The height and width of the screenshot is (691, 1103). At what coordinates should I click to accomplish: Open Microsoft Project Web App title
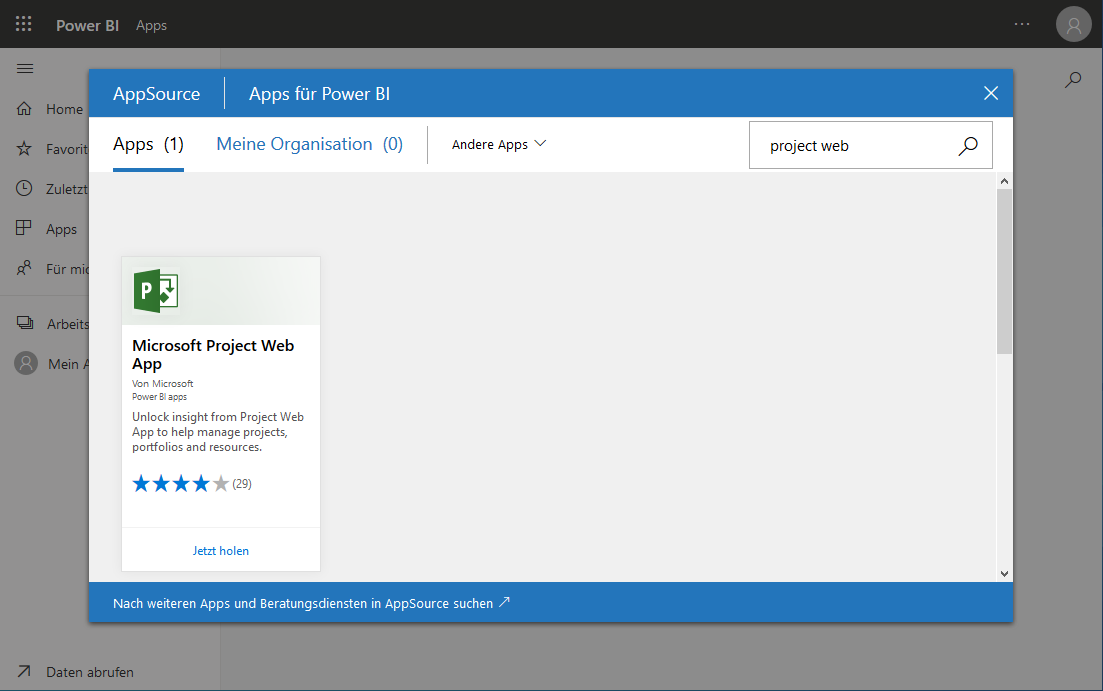click(213, 355)
